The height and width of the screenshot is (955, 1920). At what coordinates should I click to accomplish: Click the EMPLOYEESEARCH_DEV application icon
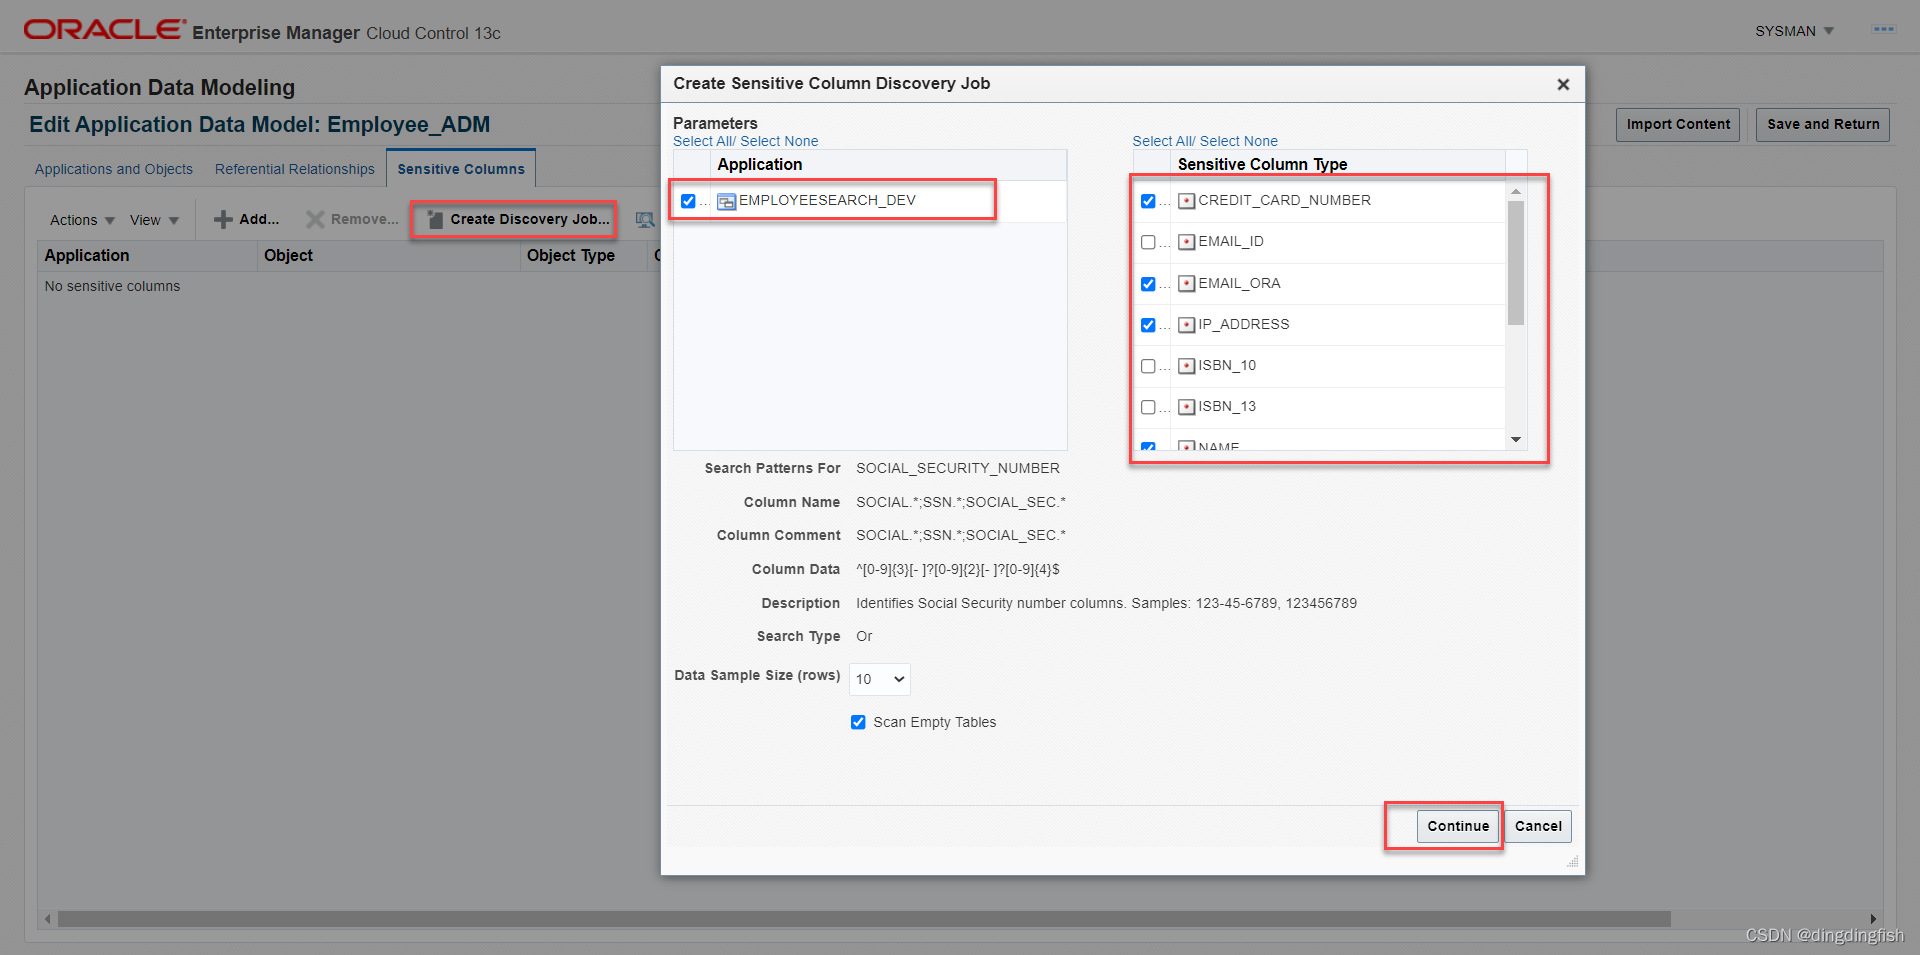point(727,201)
